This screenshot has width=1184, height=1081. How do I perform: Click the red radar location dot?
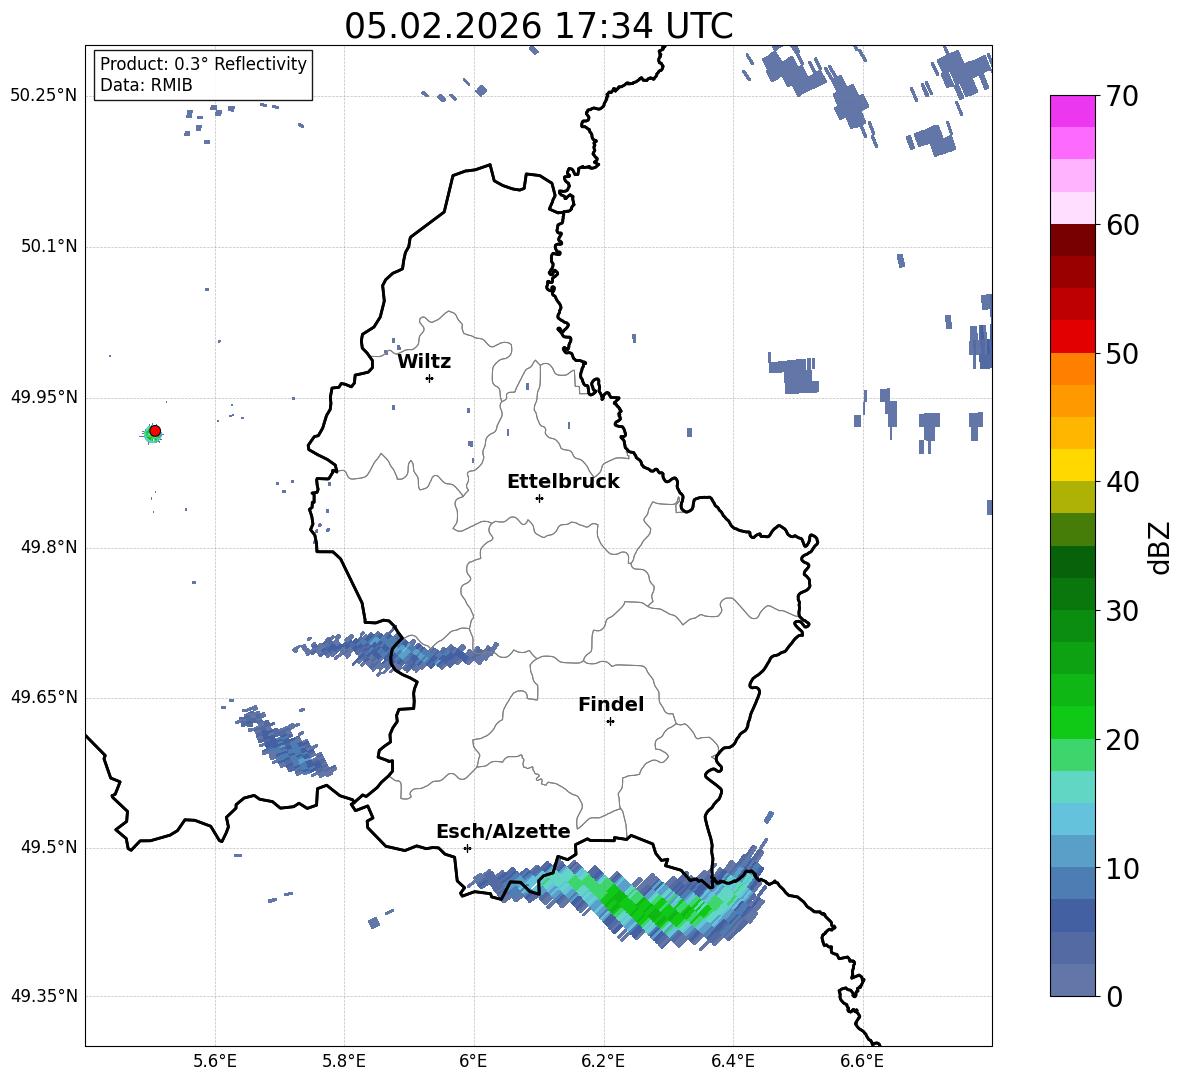click(x=155, y=431)
